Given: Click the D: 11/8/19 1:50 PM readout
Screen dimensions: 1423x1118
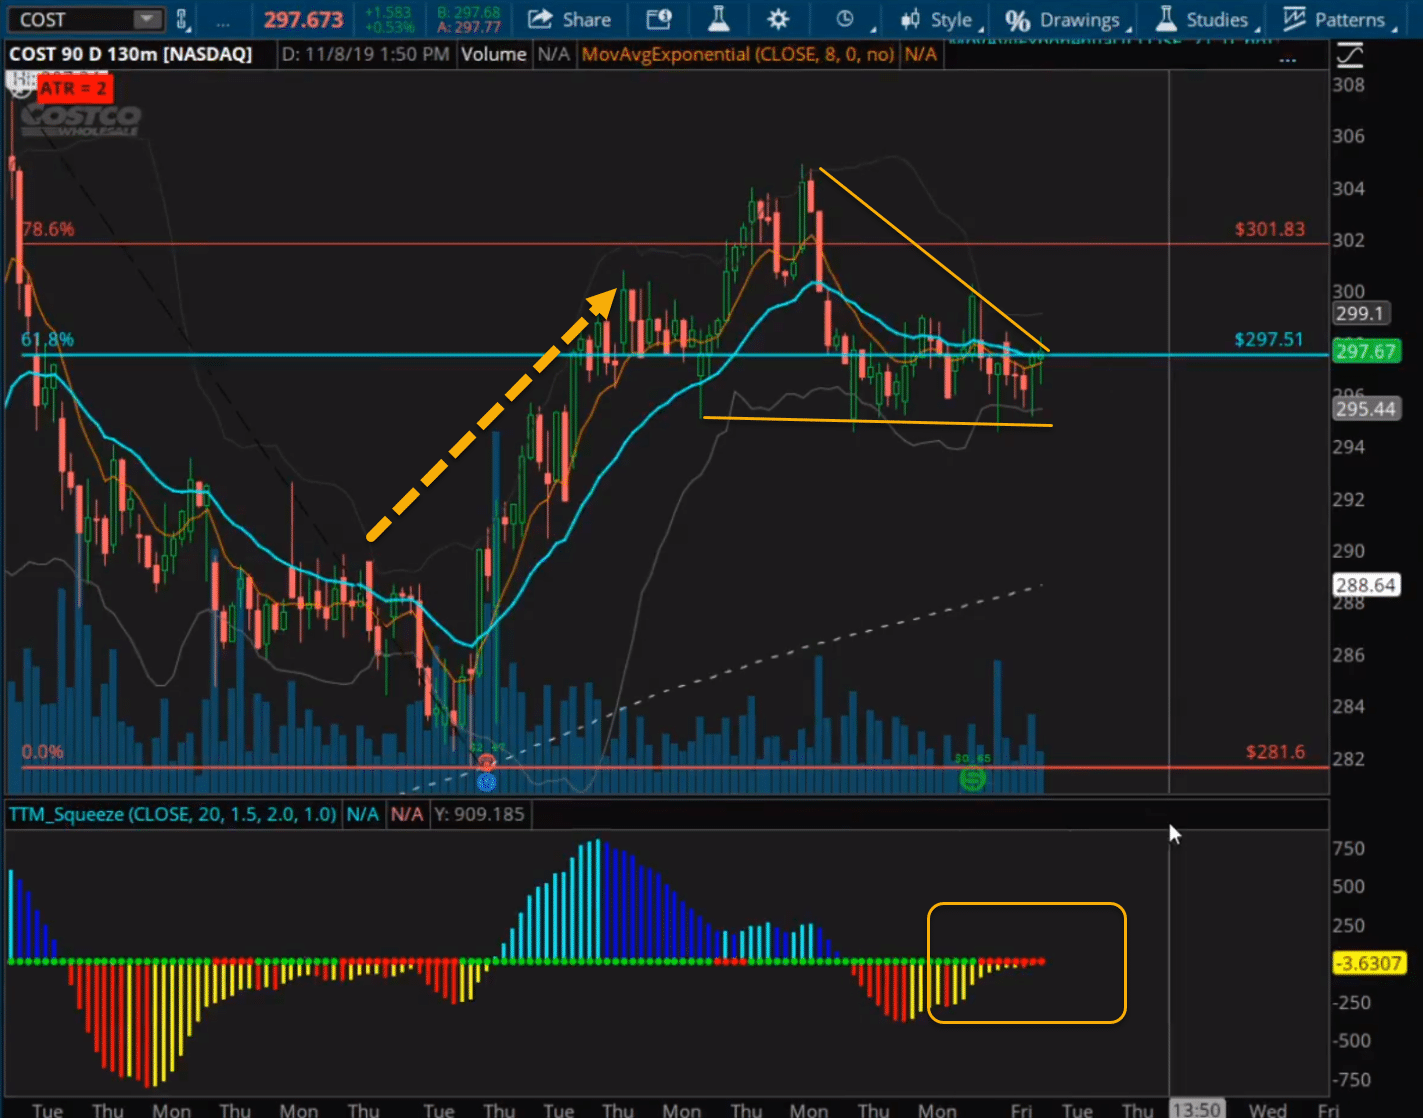Looking at the screenshot, I should 365,54.
